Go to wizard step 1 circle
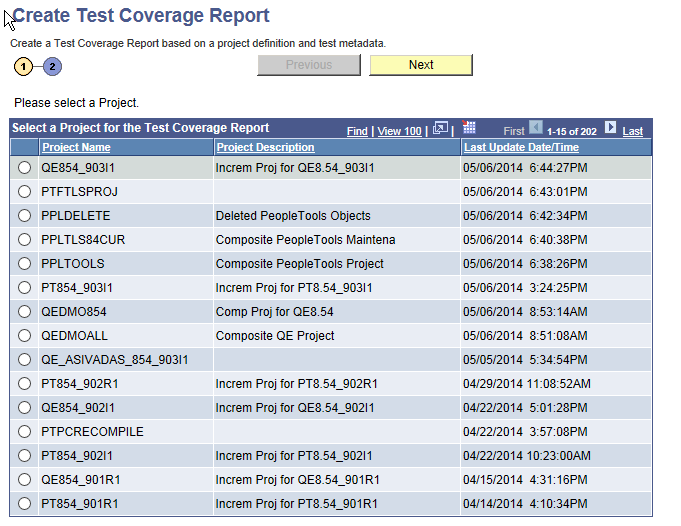The width and height of the screenshot is (681, 526). 23,67
